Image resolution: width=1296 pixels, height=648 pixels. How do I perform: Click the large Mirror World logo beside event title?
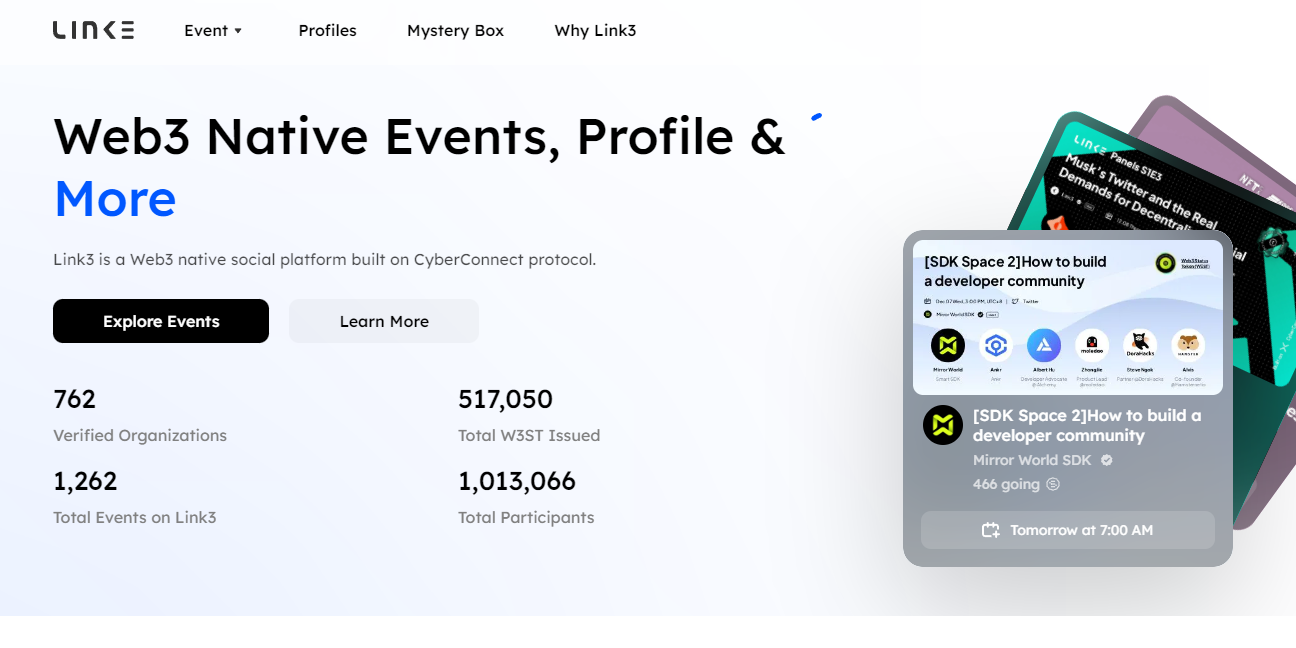click(943, 425)
